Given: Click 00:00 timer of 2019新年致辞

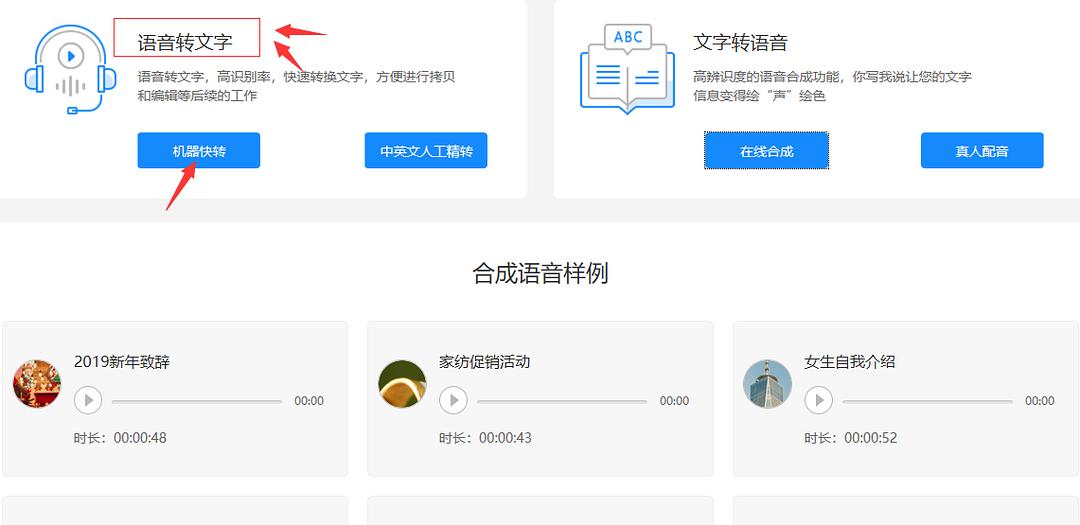Looking at the screenshot, I should (x=309, y=401).
